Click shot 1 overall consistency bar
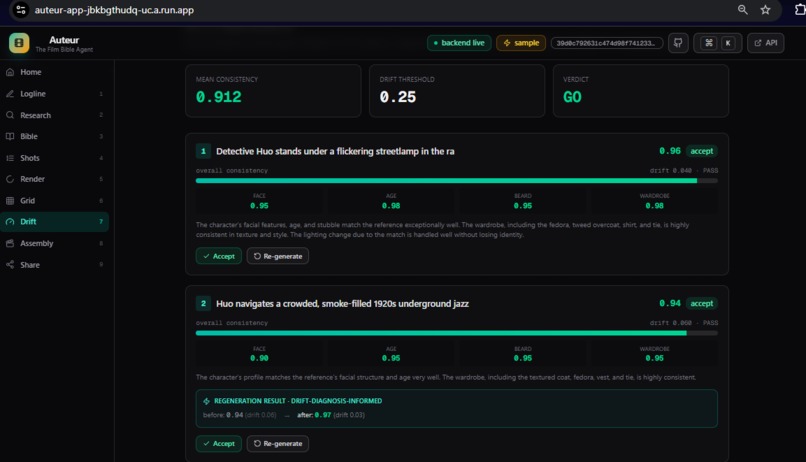Viewport: 806px width, 462px height. [456, 181]
